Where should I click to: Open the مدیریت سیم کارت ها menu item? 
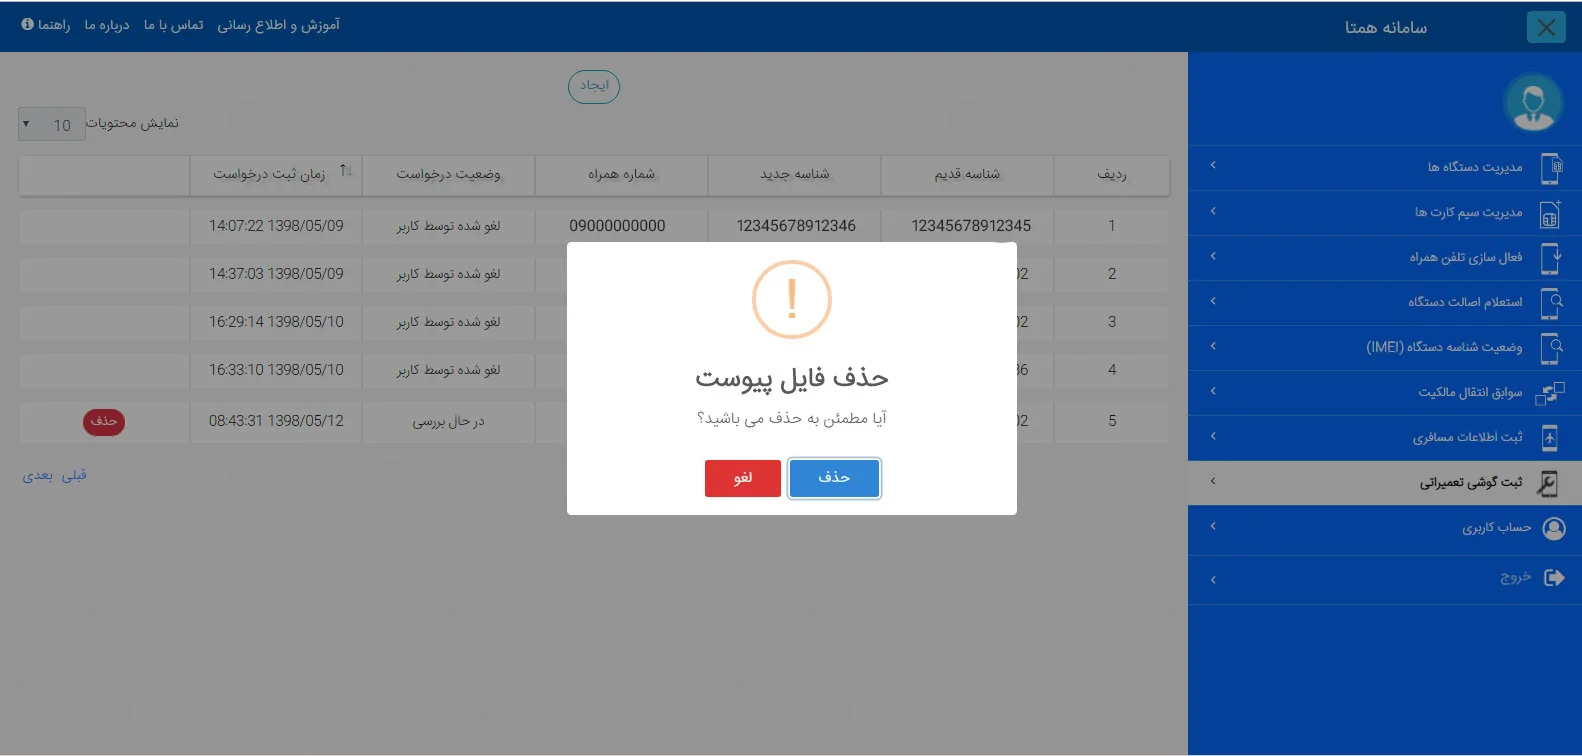pyautogui.click(x=1385, y=213)
